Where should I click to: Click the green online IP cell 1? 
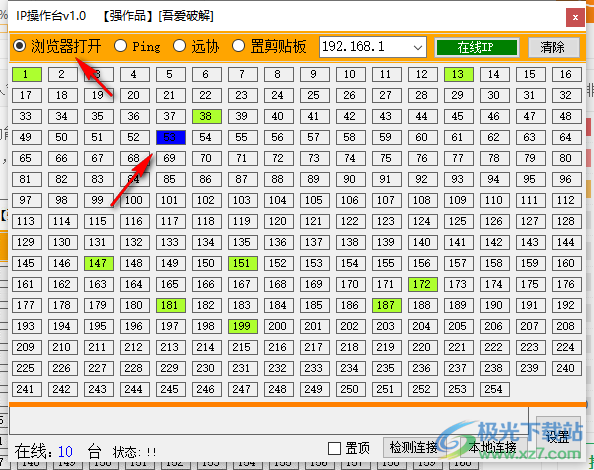point(27,74)
